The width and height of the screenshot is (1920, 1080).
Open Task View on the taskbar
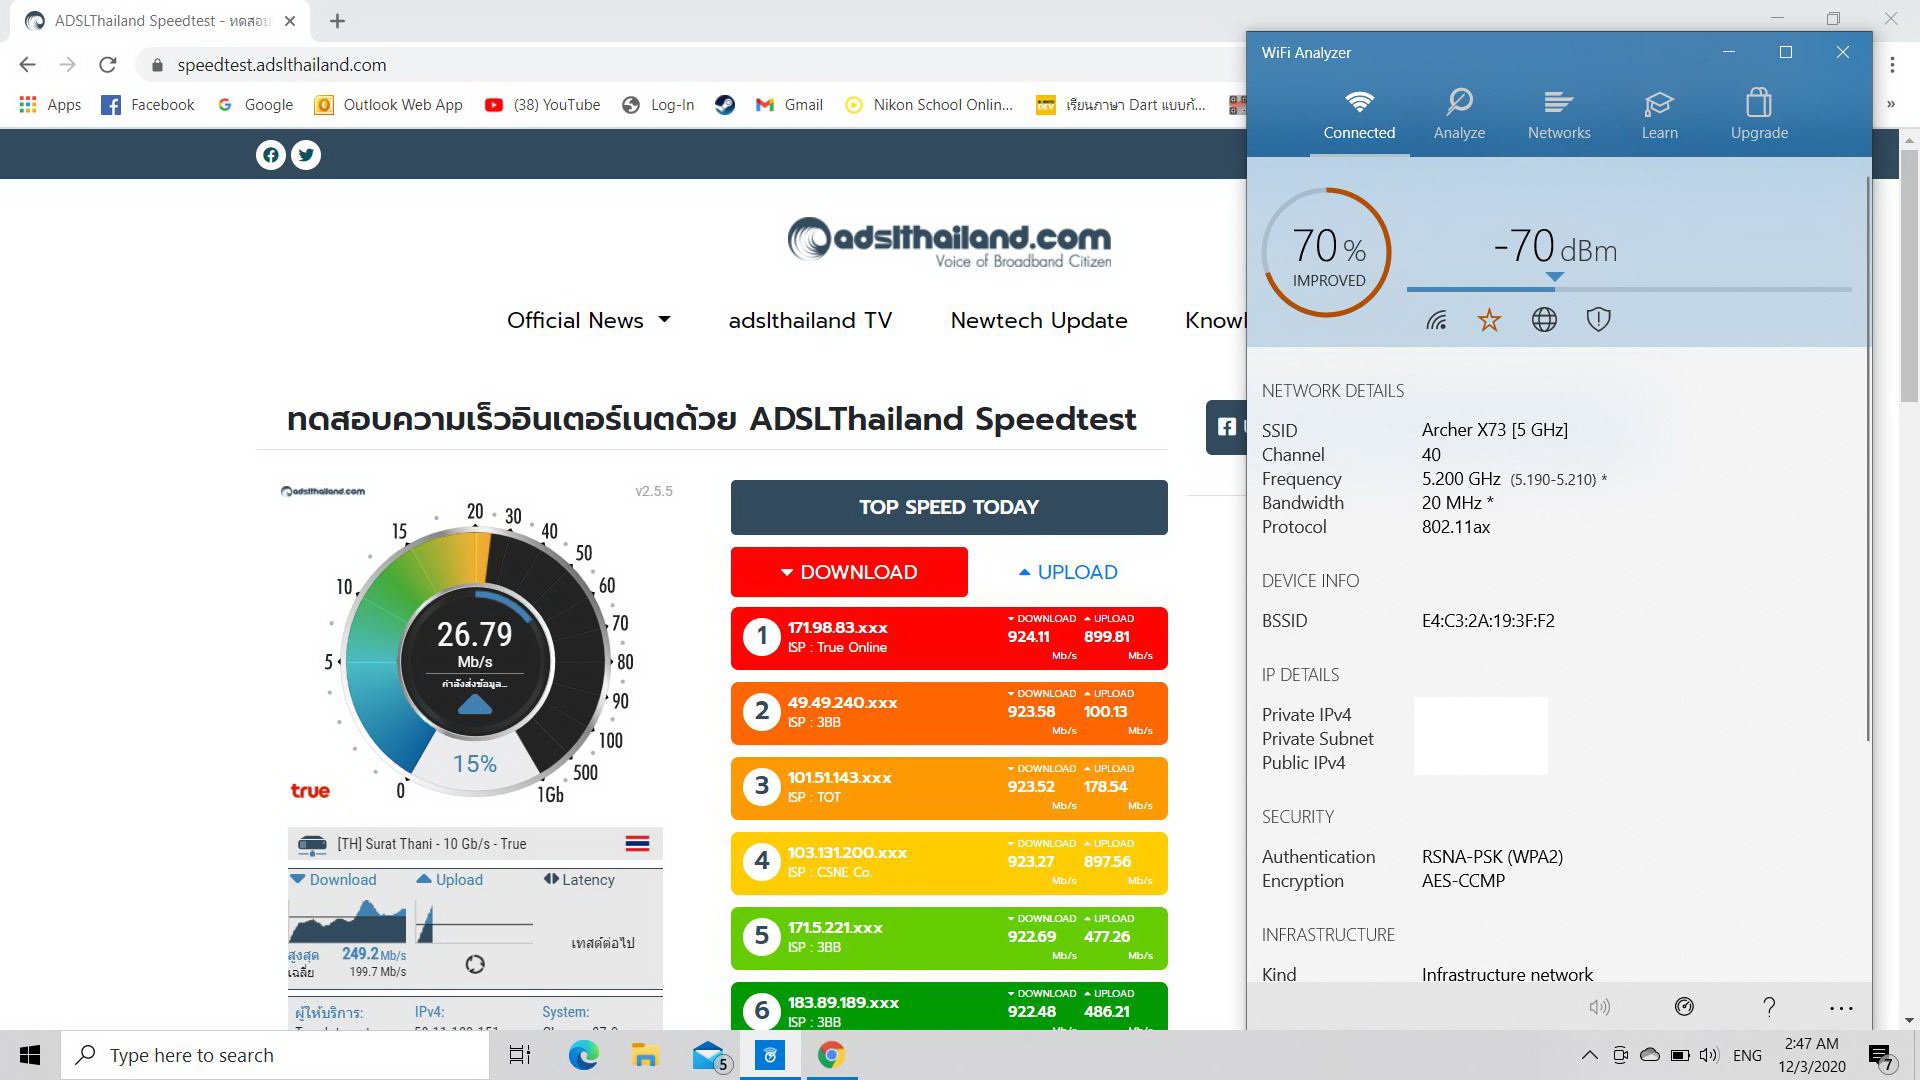(x=520, y=1055)
